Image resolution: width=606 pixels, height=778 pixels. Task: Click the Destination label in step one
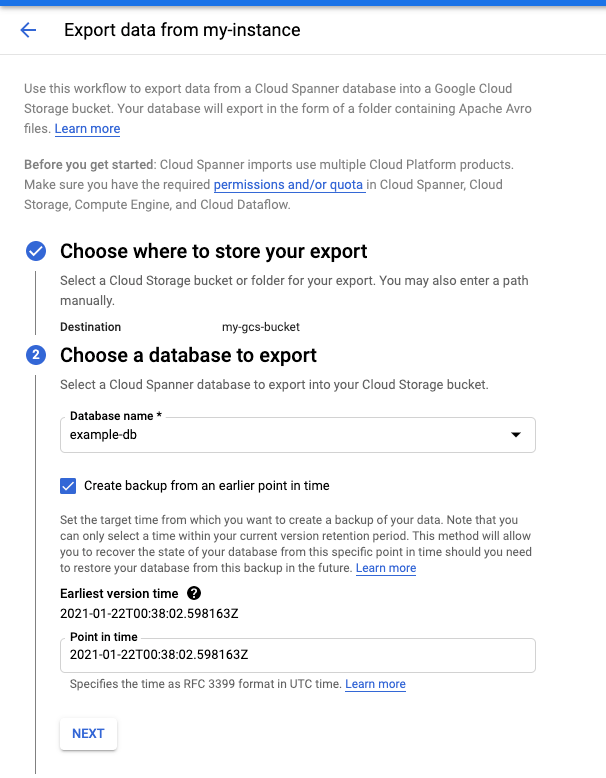point(90,327)
